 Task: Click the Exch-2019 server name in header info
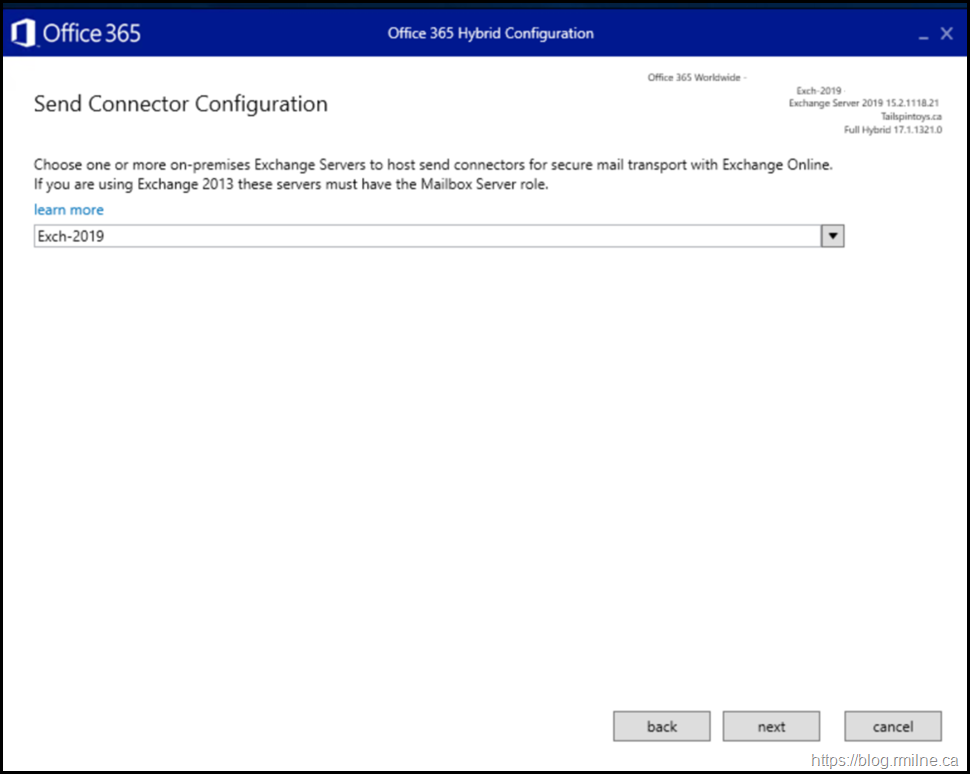(x=819, y=91)
